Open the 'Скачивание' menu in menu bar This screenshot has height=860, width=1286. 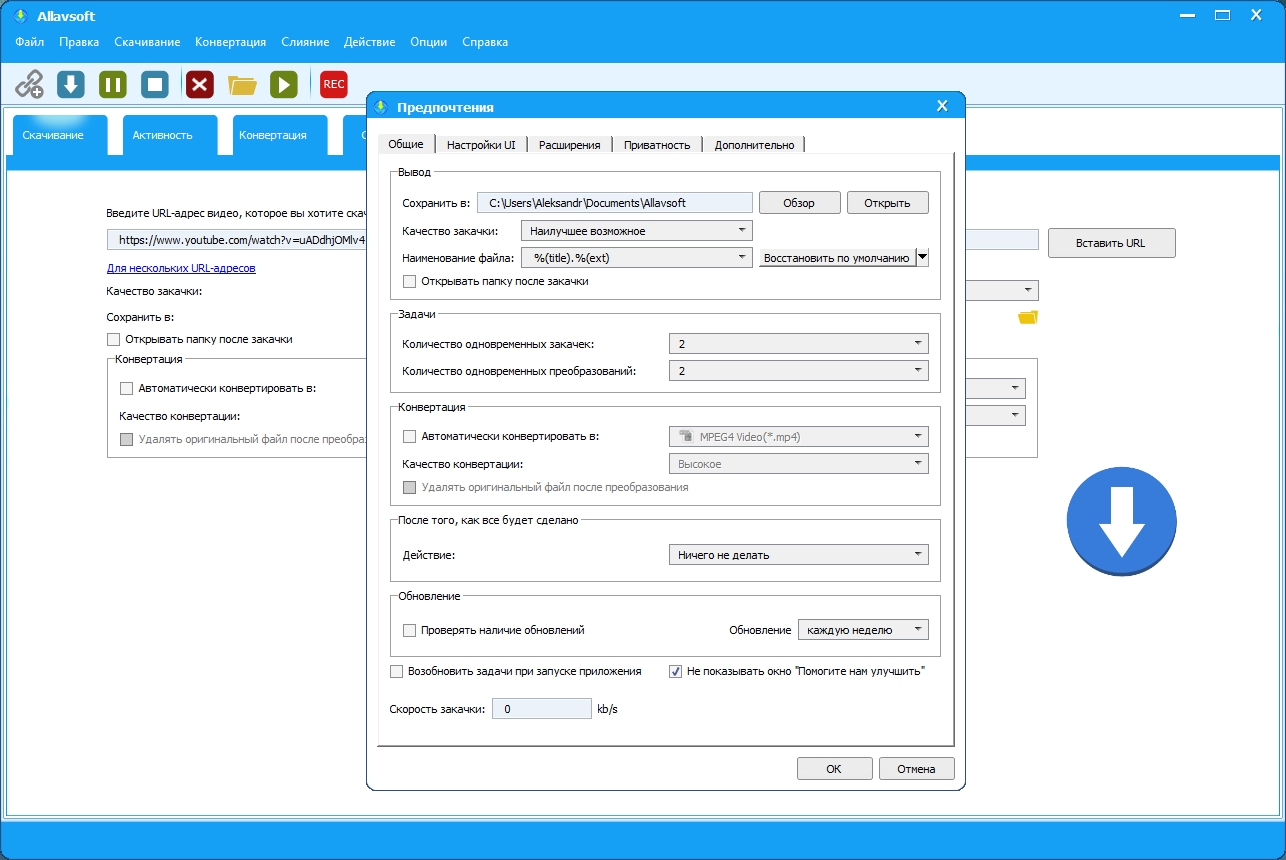[x=147, y=42]
